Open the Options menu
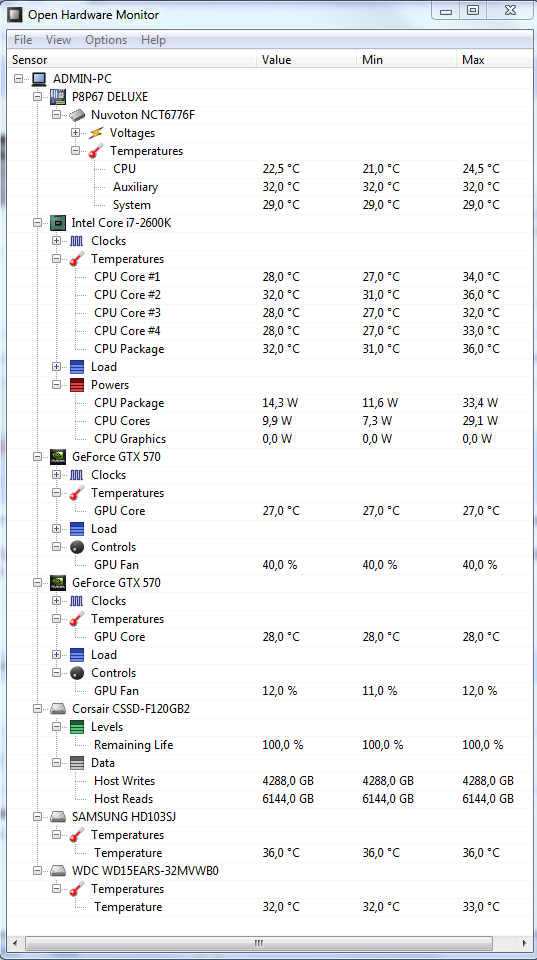 tap(106, 40)
